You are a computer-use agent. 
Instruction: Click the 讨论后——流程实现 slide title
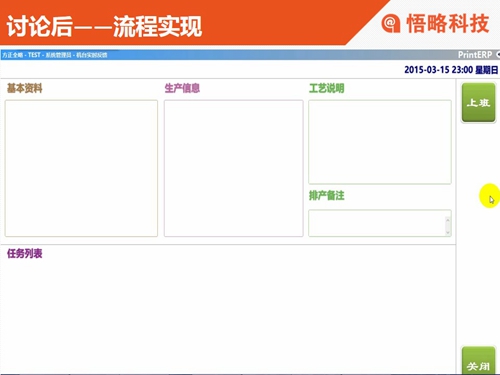(x=104, y=26)
